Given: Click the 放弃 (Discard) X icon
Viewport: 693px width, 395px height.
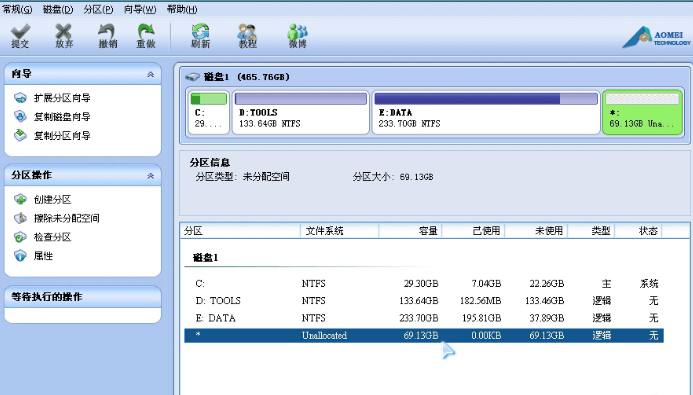Looking at the screenshot, I should click(x=64, y=31).
